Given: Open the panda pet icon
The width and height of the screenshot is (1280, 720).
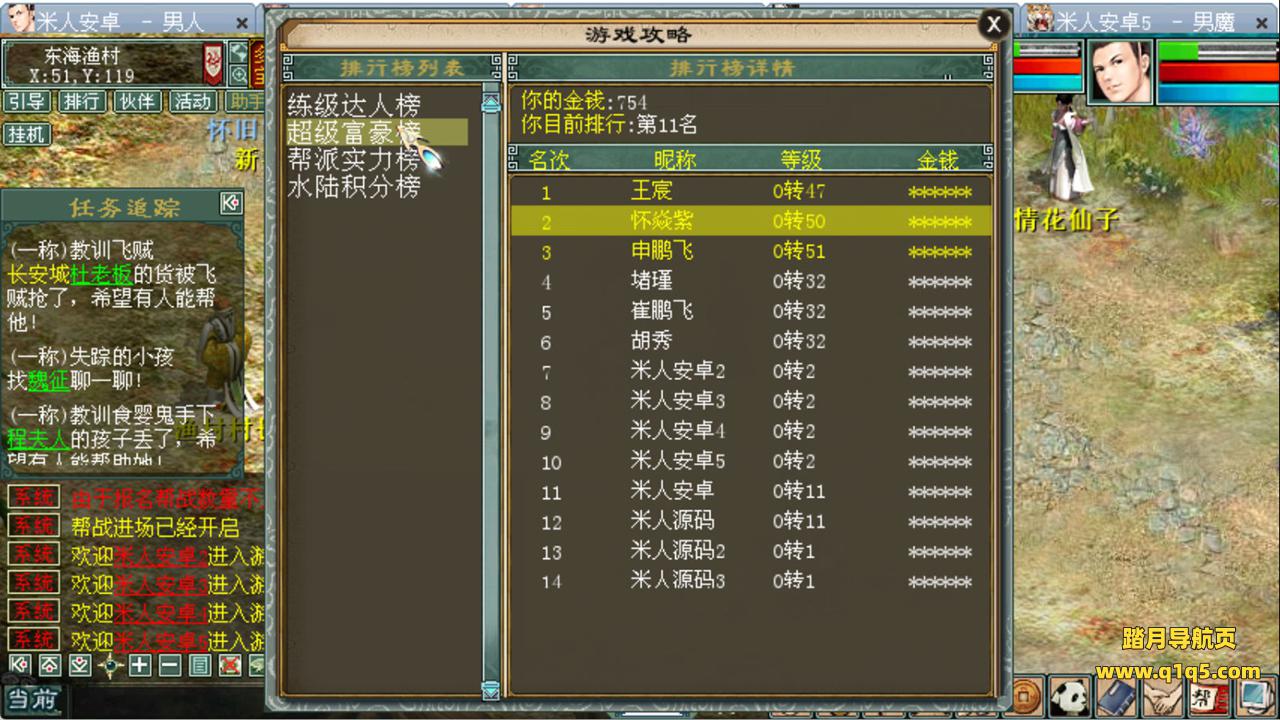Looking at the screenshot, I should (x=1070, y=696).
